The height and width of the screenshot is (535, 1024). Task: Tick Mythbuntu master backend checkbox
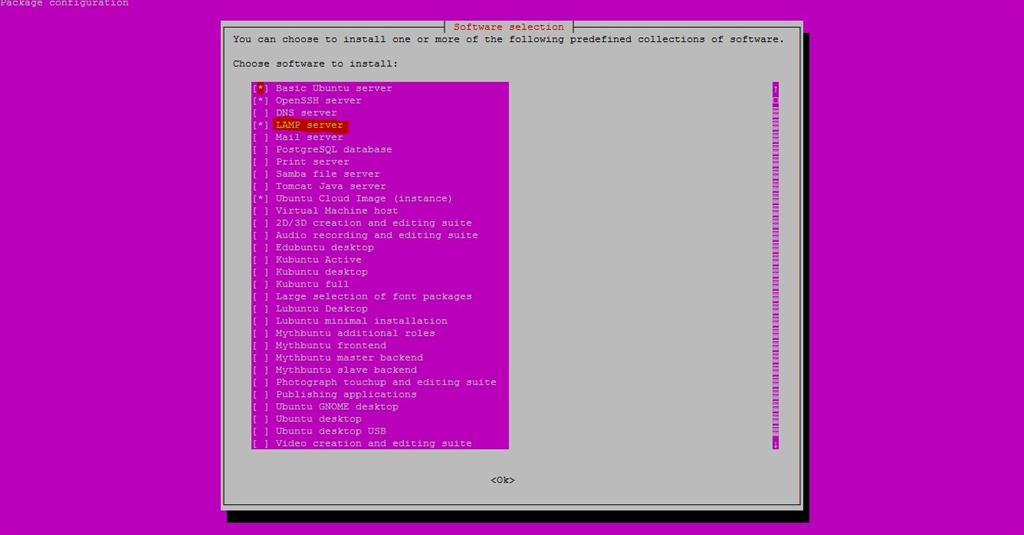(261, 358)
